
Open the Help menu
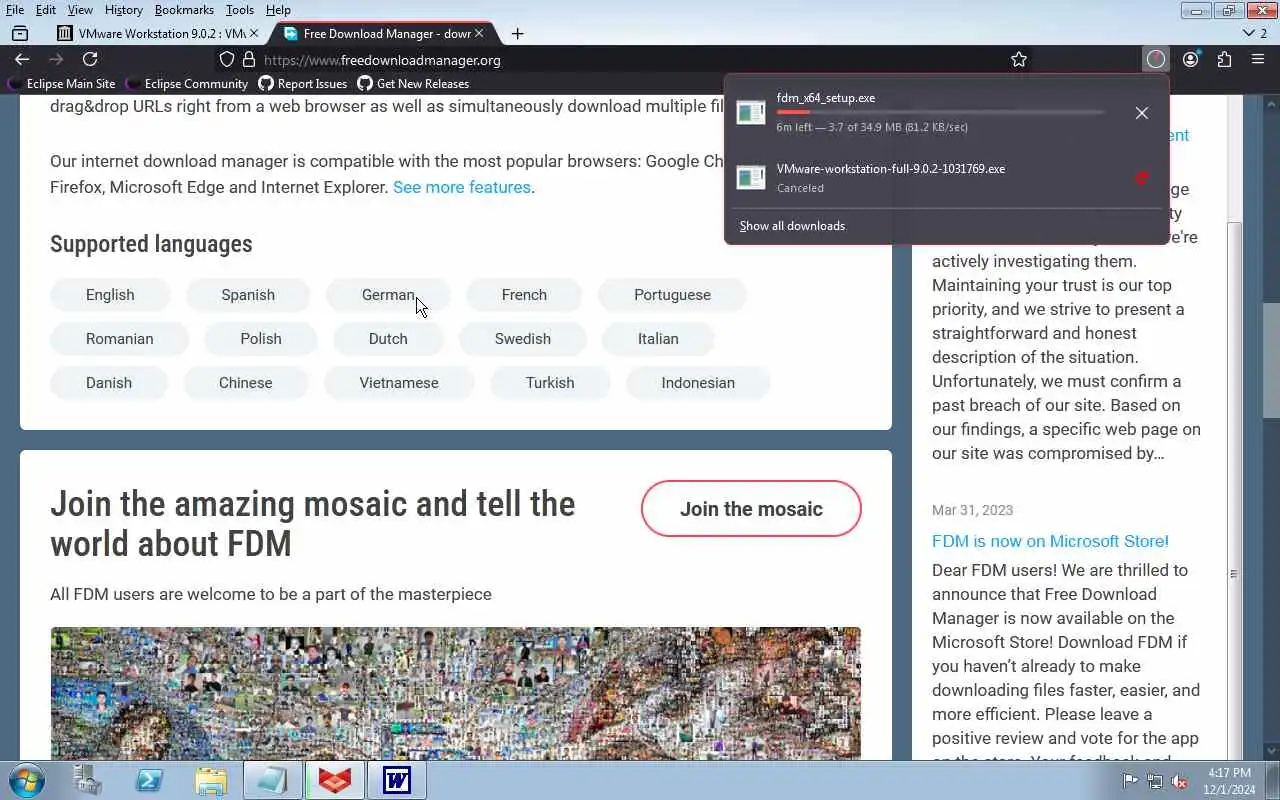[x=278, y=10]
